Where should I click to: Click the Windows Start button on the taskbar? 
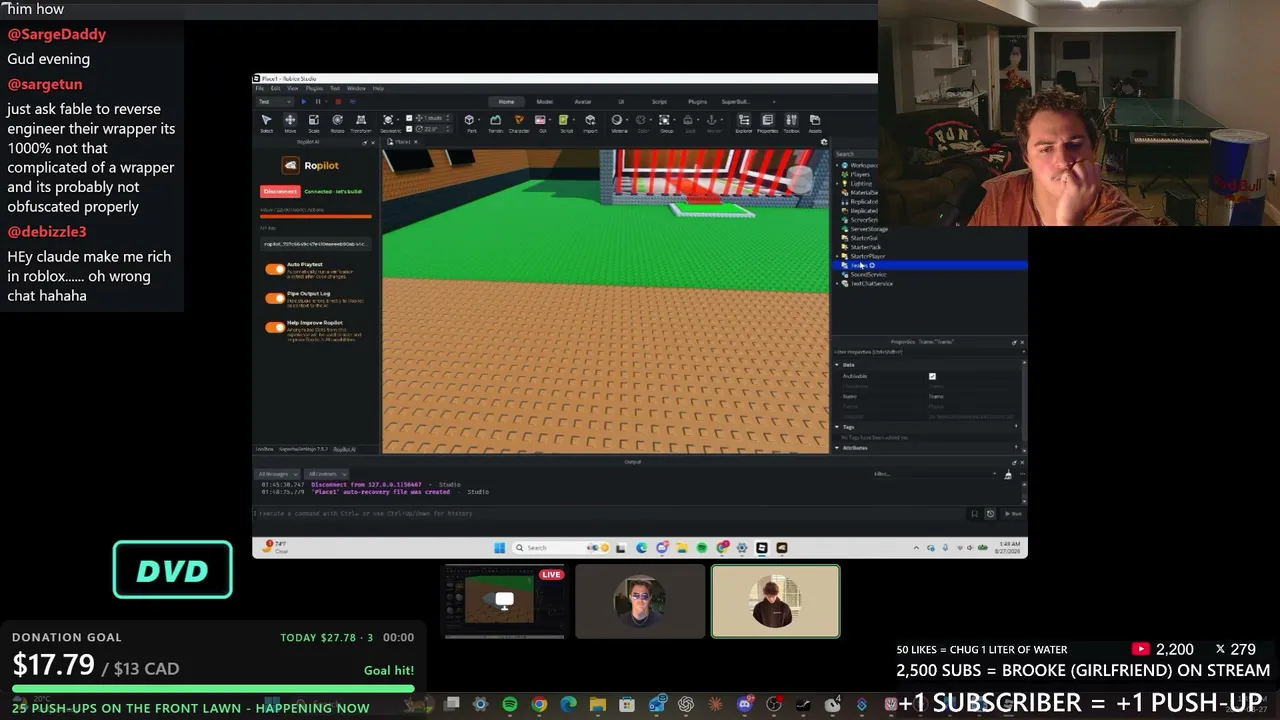click(x=499, y=547)
